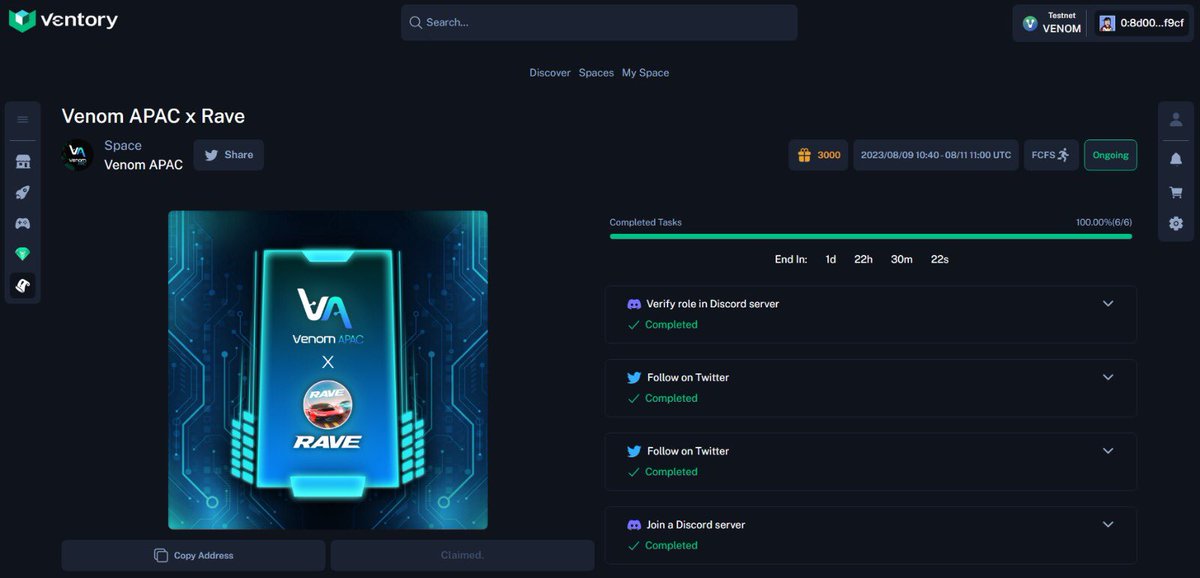Open the green diamond icon in sidebar
The height and width of the screenshot is (578, 1200).
click(22, 254)
